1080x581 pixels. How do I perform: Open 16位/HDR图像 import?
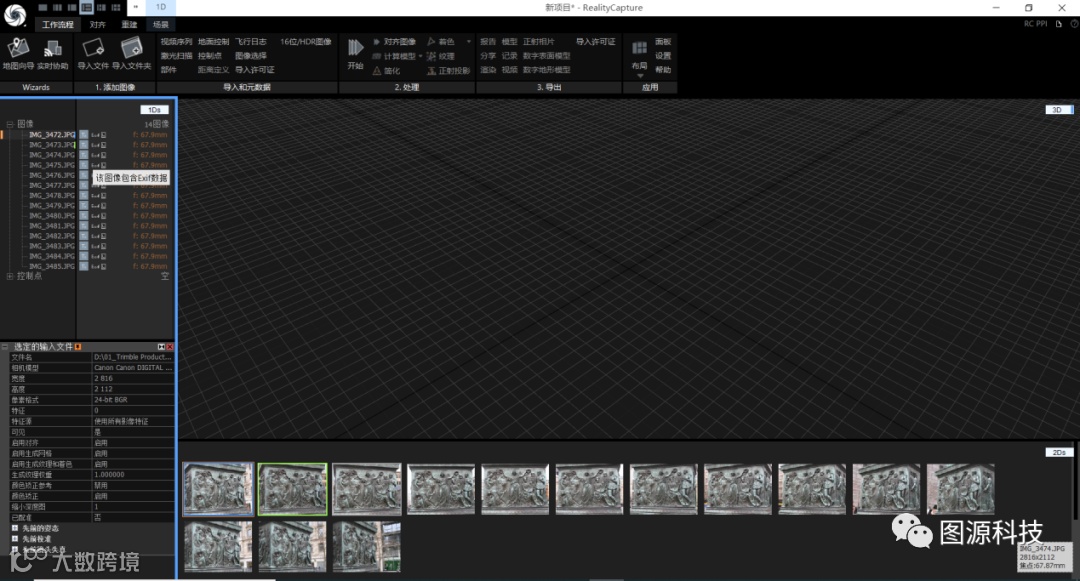306,42
